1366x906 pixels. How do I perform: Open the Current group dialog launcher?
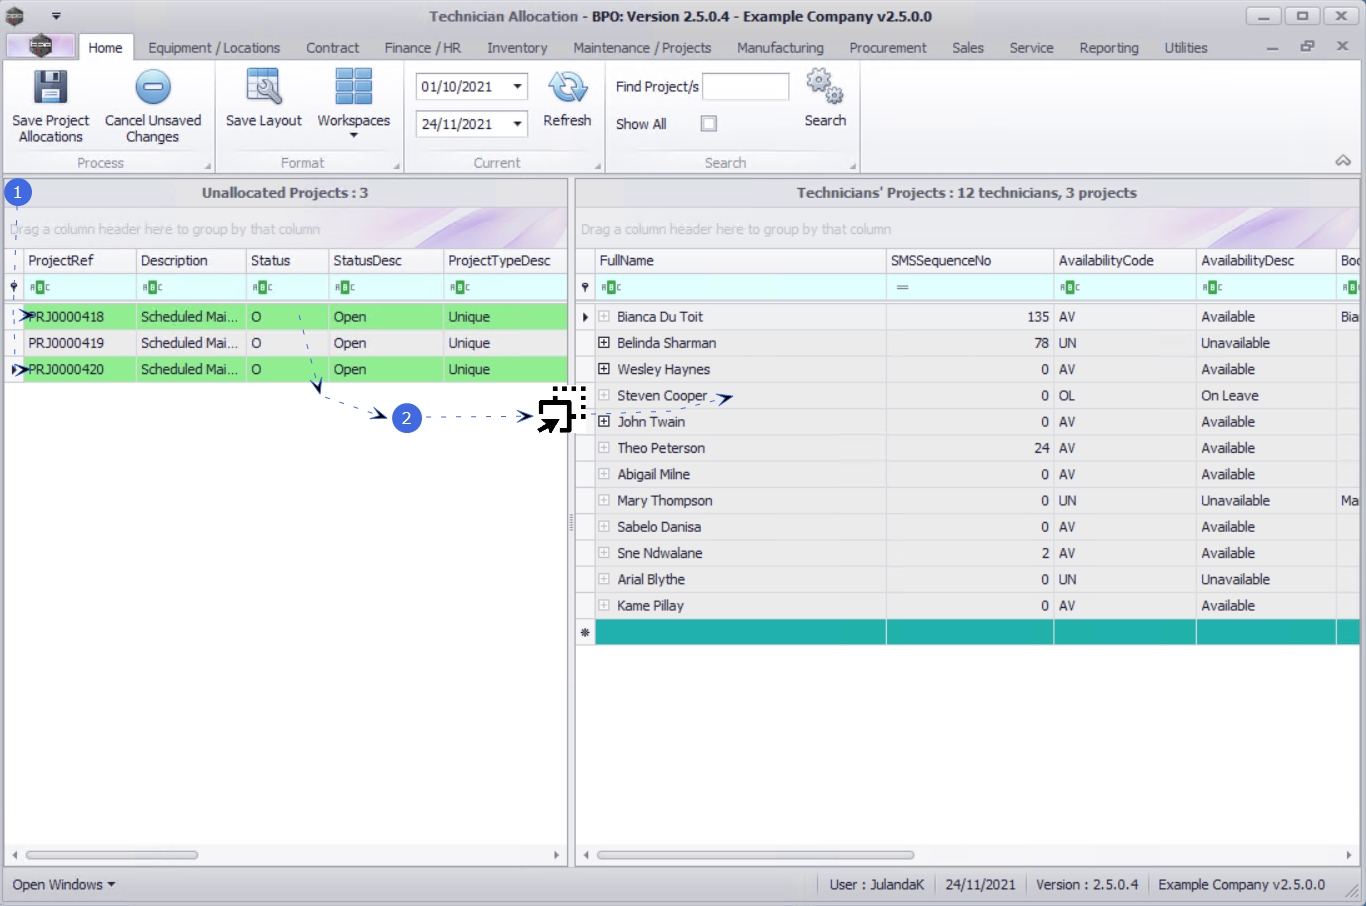tap(598, 166)
